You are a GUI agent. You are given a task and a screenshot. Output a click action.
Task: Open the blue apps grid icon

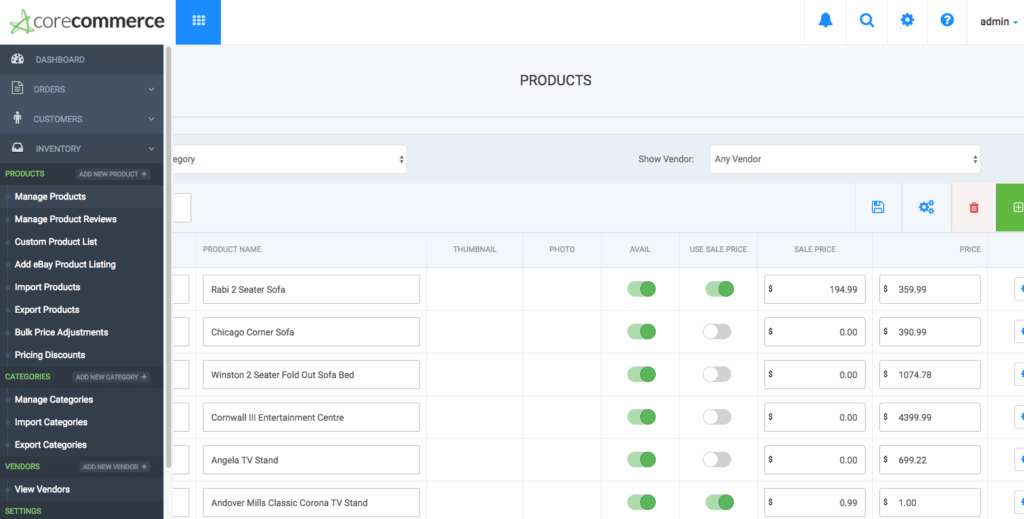point(198,21)
